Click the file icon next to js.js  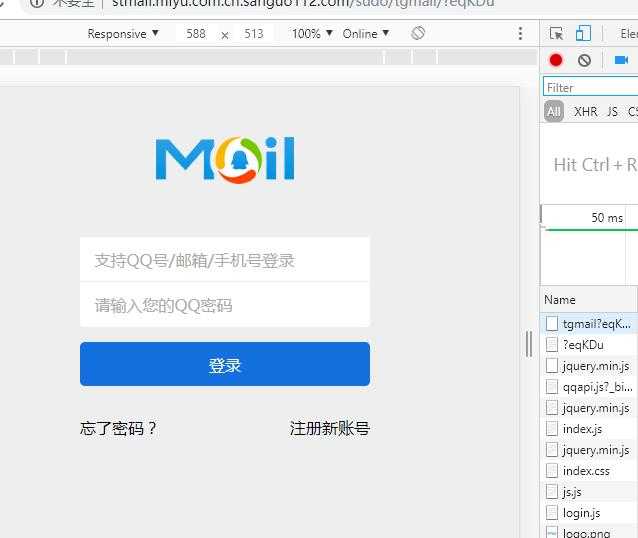coord(552,492)
